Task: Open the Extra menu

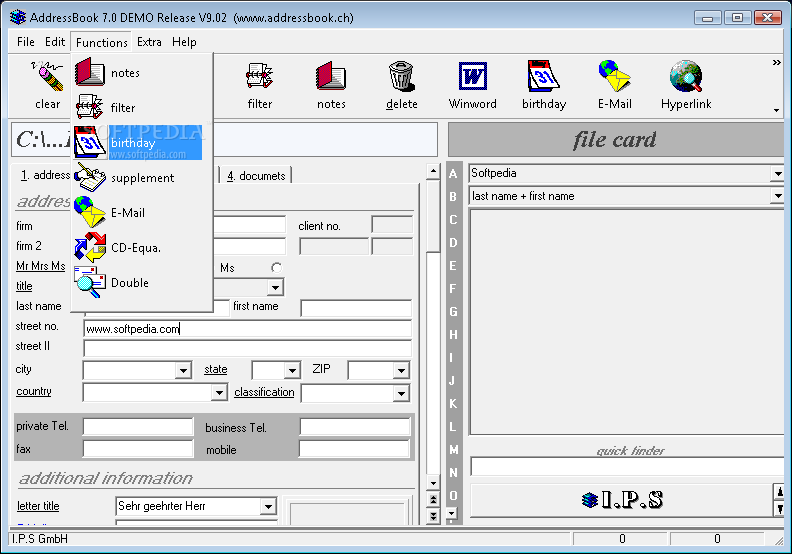Action: [149, 42]
